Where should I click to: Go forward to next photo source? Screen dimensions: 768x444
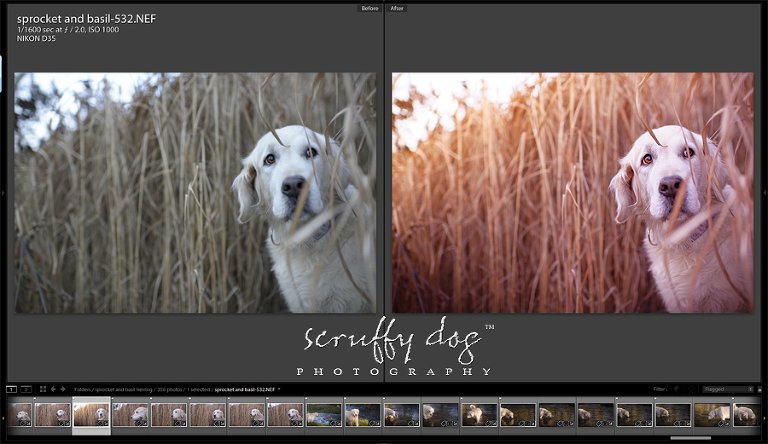64,388
